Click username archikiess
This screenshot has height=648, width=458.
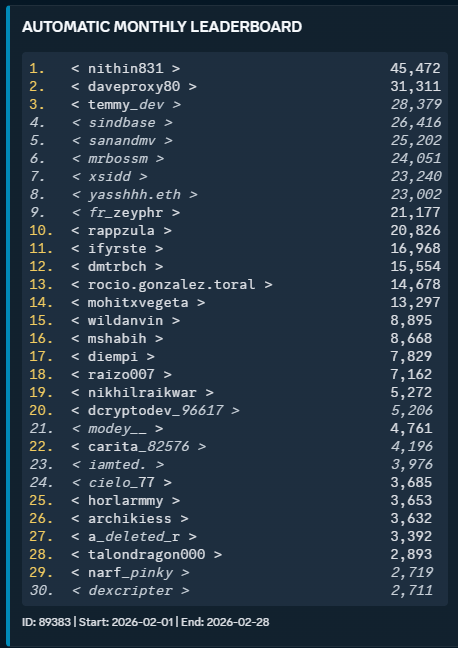[130, 519]
